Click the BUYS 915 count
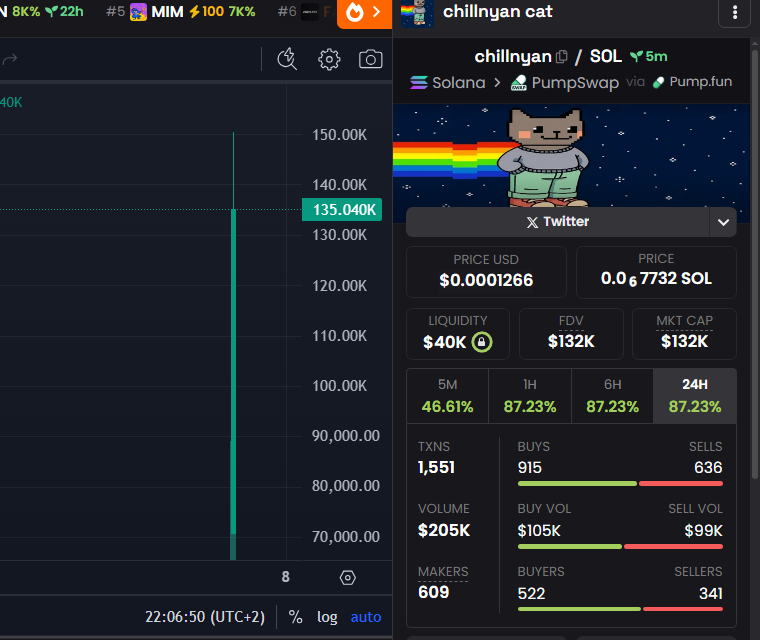Screen dimensions: 760x640 pyautogui.click(x=529, y=468)
